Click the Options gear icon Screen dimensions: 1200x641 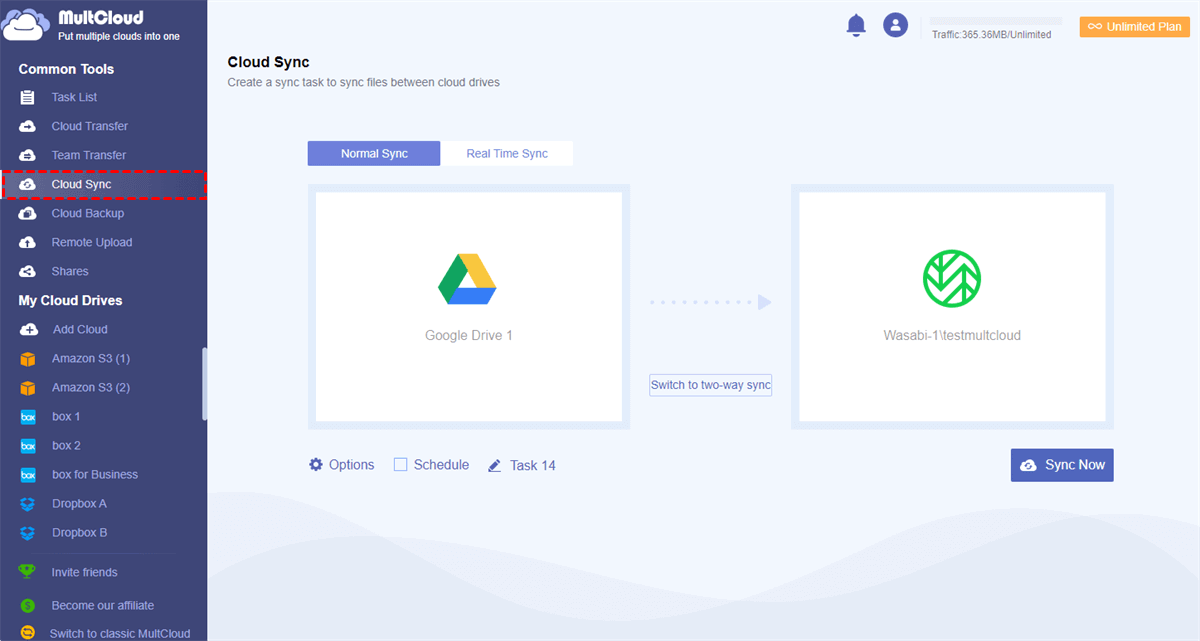[x=316, y=464]
